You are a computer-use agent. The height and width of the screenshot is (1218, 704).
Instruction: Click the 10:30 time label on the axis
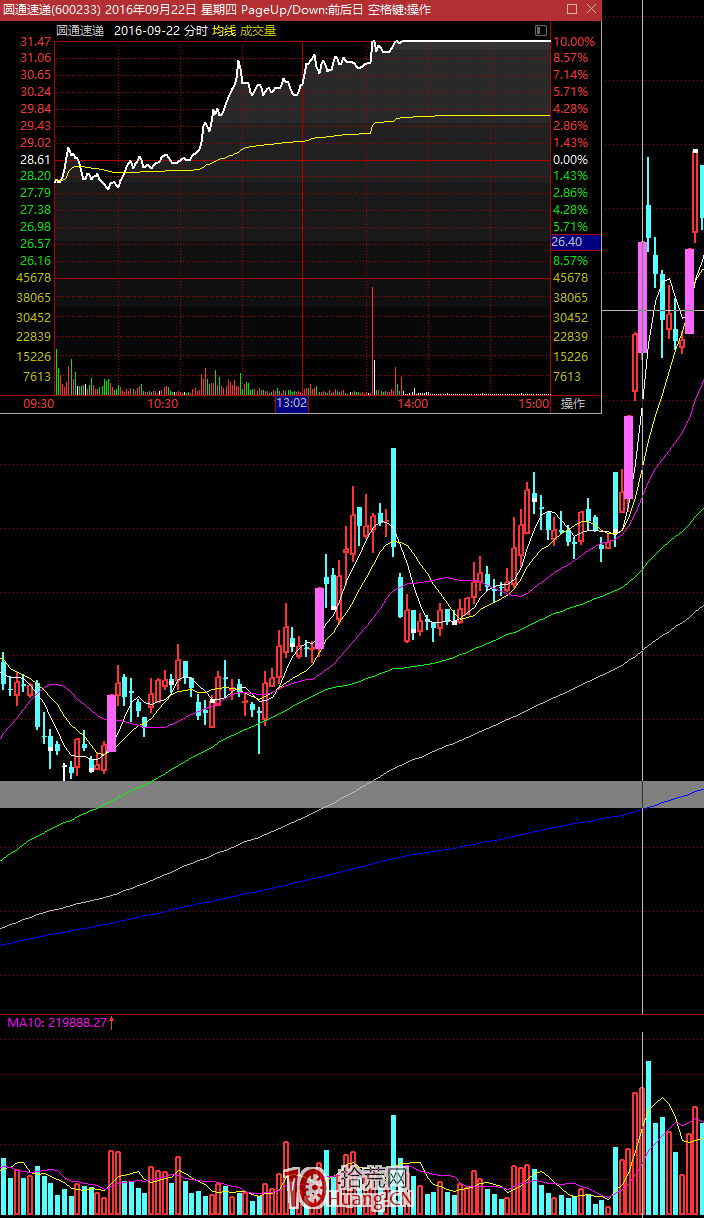coord(163,404)
